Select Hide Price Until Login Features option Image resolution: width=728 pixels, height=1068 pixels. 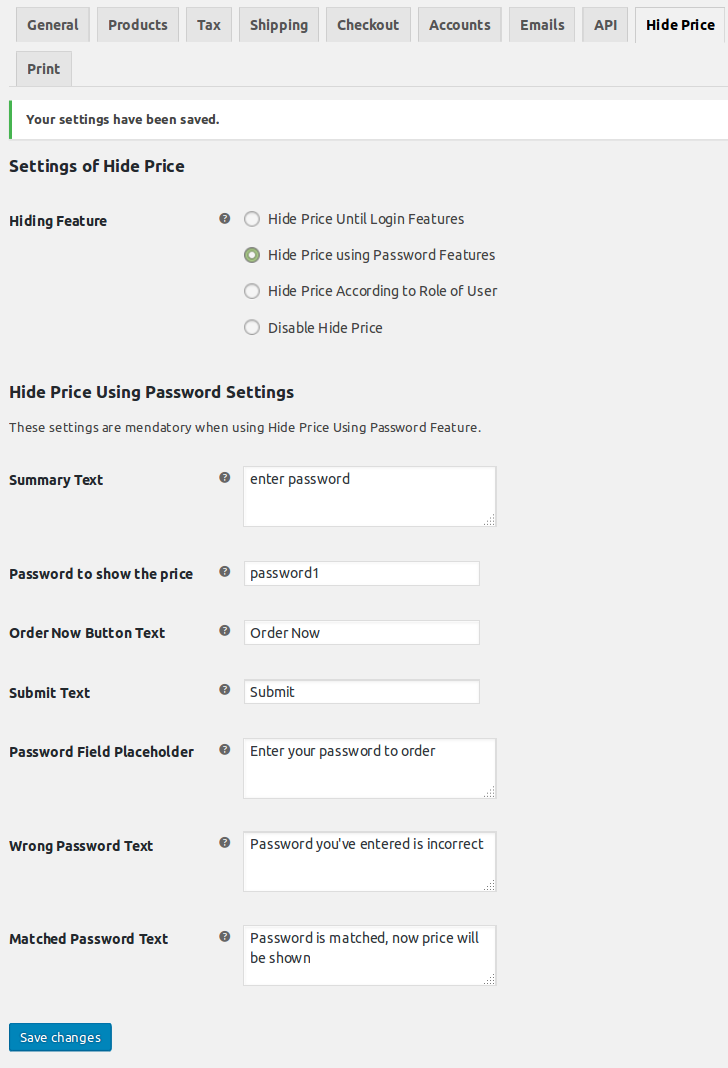click(x=252, y=219)
